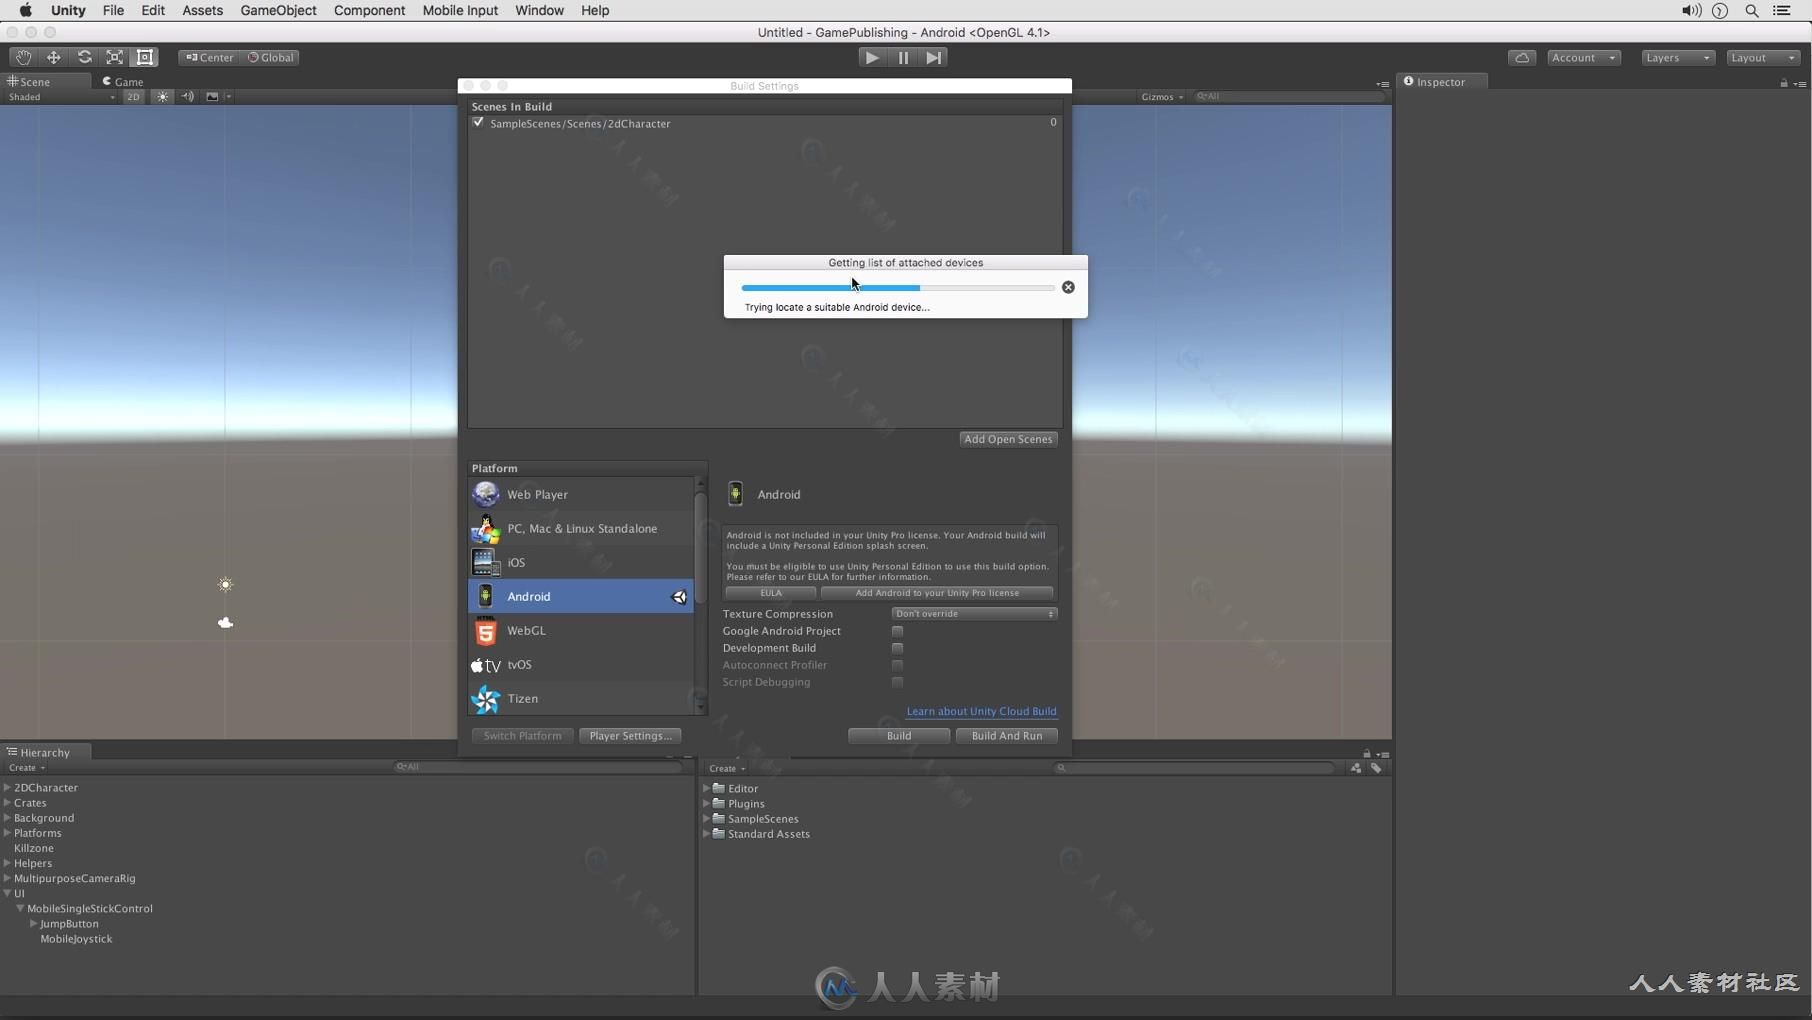Screen dimensions: 1812x1020
Task: Toggle the Global handle rotation button
Action: [x=270, y=57]
